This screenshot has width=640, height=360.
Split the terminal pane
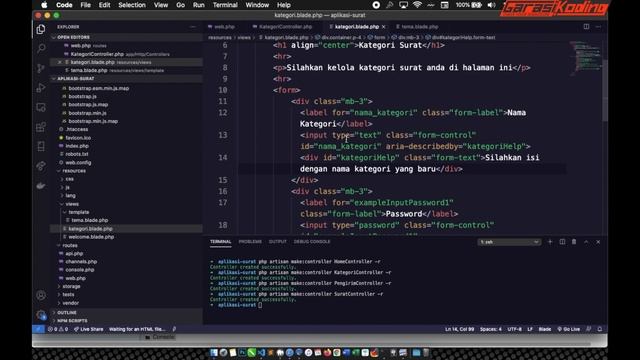tap(562, 242)
